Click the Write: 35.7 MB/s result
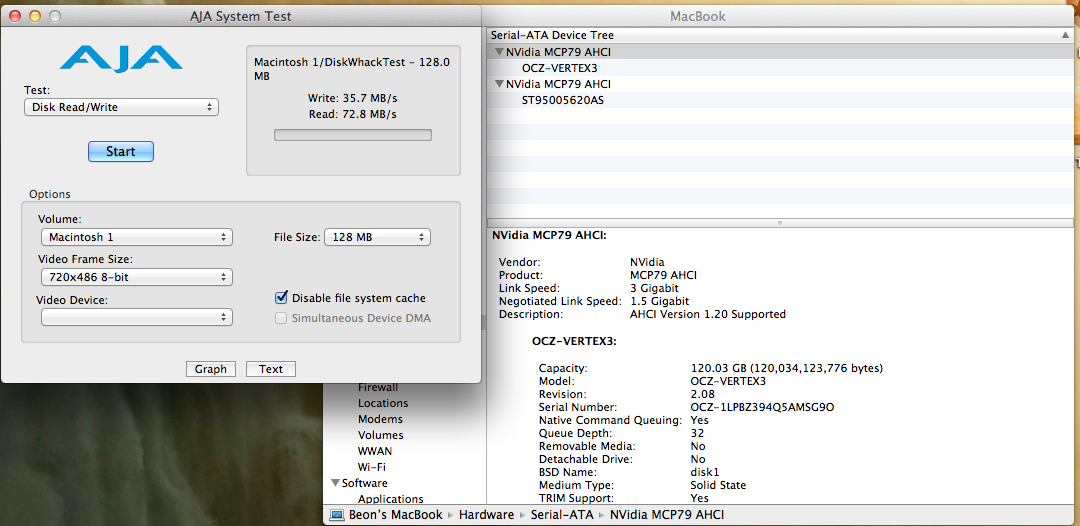This screenshot has width=1080, height=526. [x=353, y=98]
